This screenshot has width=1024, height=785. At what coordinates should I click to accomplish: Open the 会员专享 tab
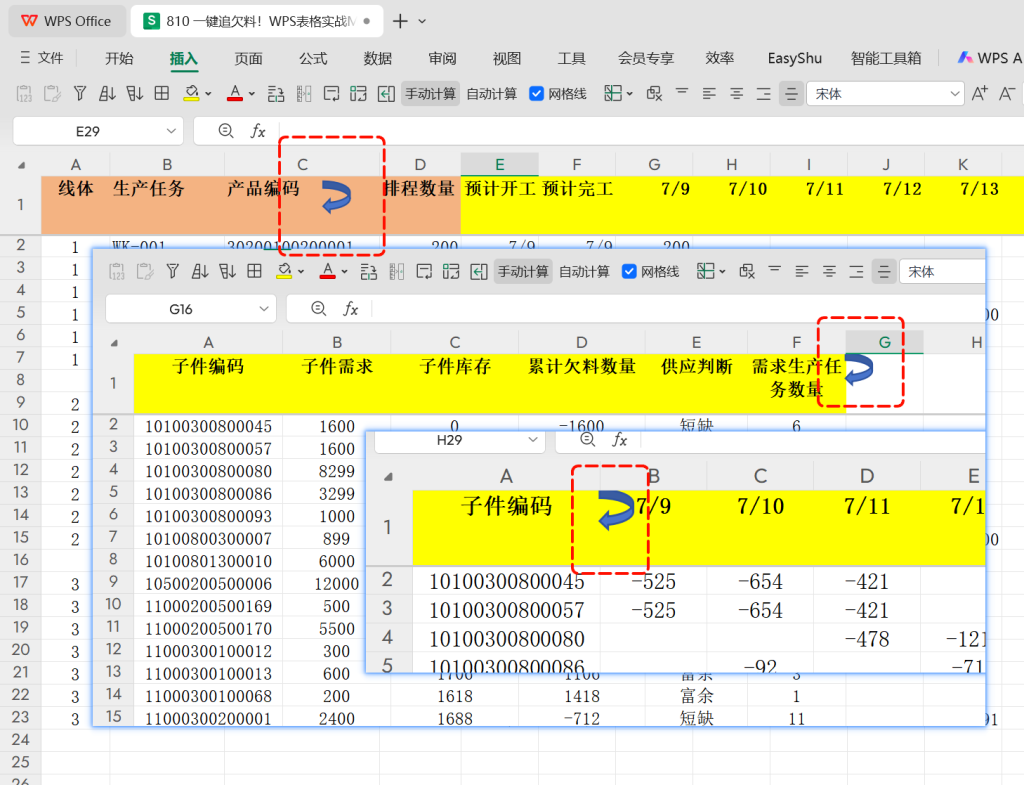645,58
